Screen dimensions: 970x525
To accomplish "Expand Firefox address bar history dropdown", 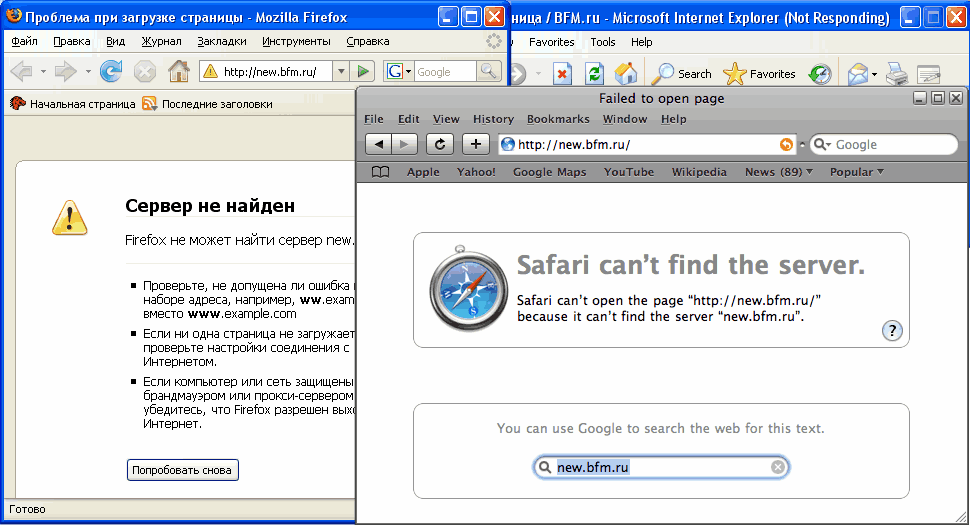I will [341, 72].
